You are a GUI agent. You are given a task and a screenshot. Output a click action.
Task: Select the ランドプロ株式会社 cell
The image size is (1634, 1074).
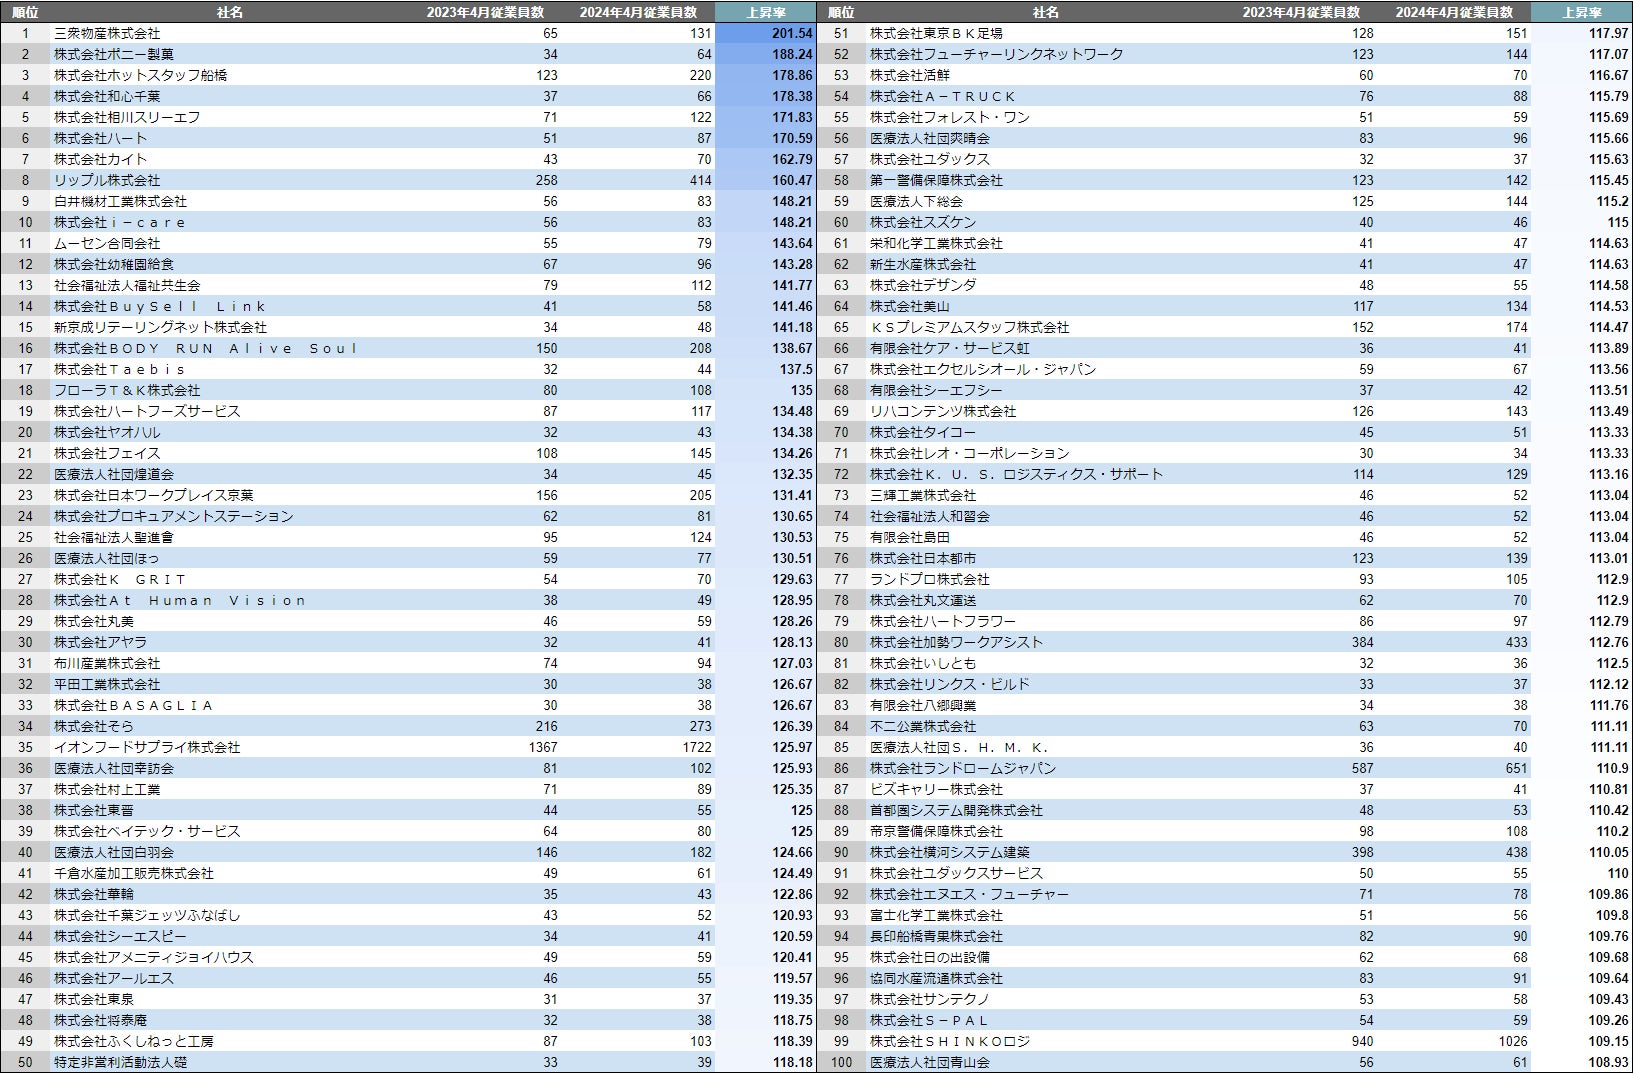[x=1046, y=579]
